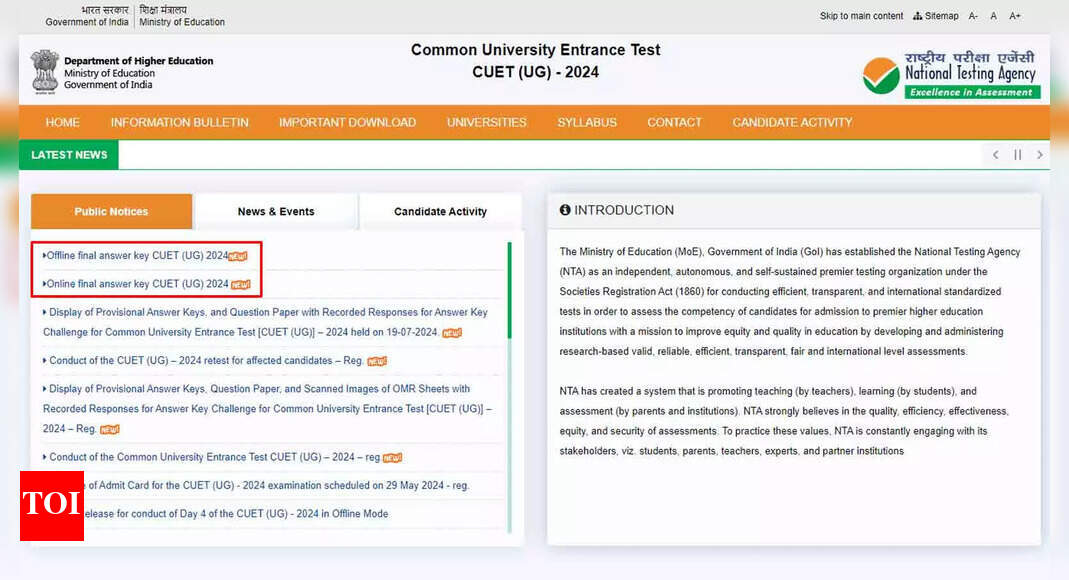This screenshot has height=580, width=1069.
Task: Open Conduct of the Common University Entrance Test notice
Action: tap(214, 457)
